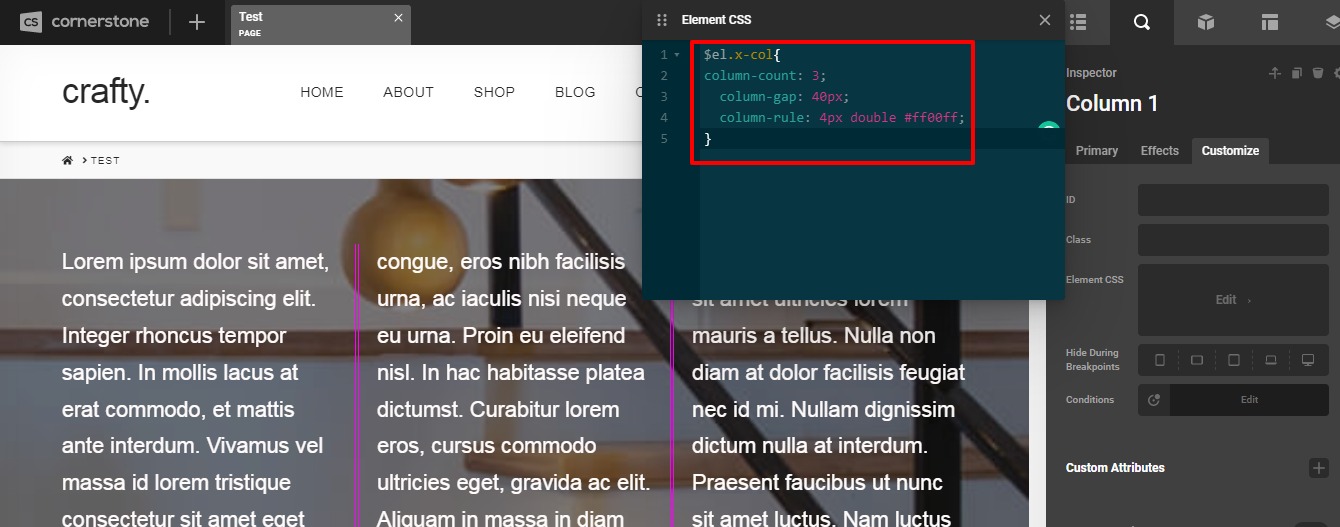Toggle hide on smallest phone breakpoint

[1160, 360]
